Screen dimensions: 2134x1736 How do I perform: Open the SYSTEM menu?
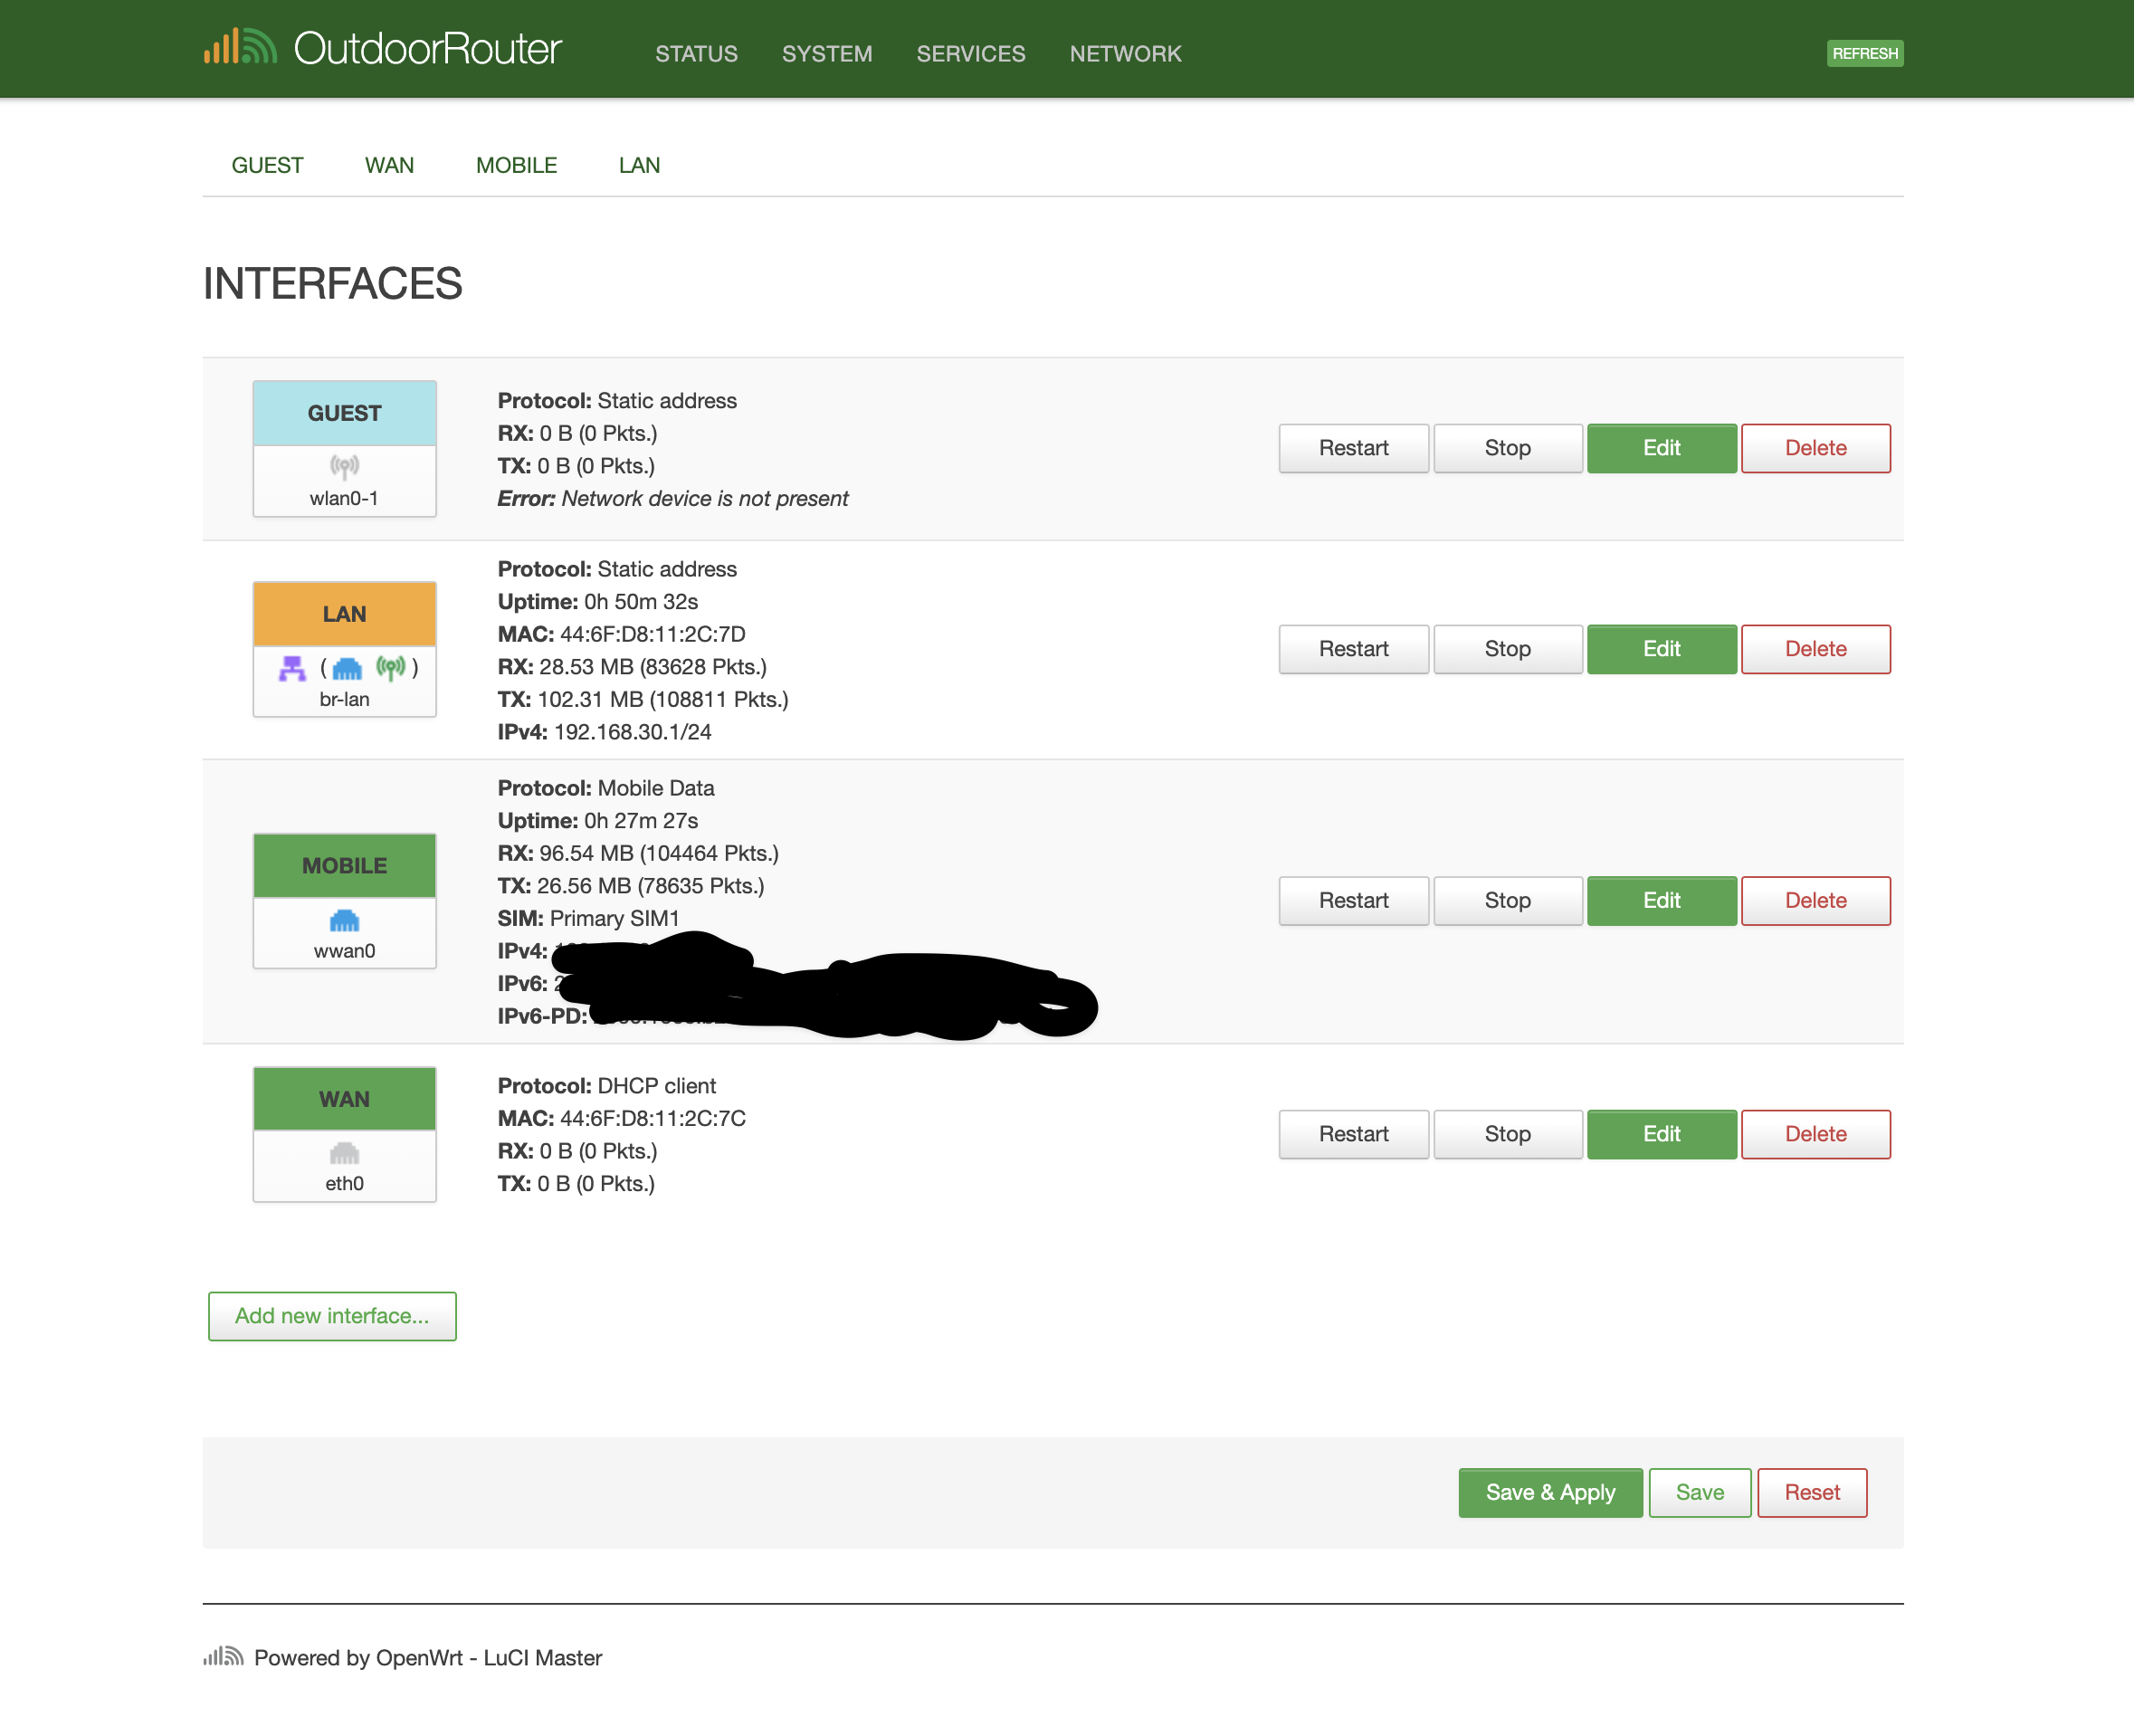pyautogui.click(x=827, y=53)
